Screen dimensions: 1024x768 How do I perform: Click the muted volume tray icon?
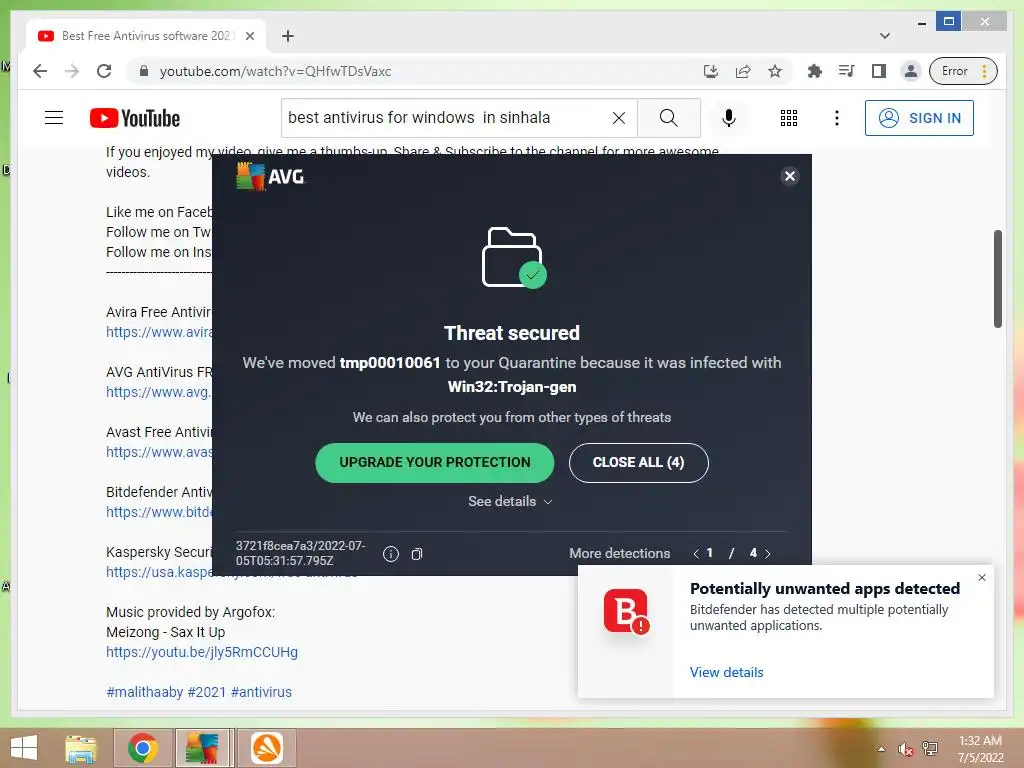[x=905, y=749]
